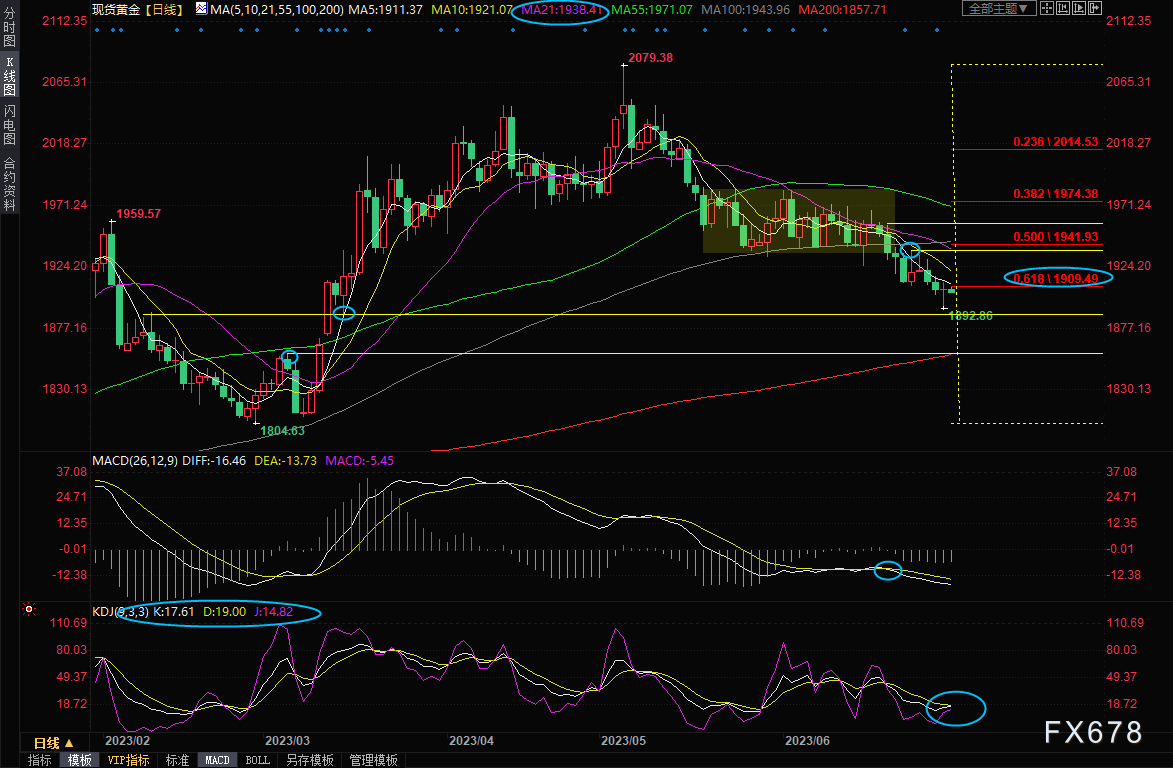1173x768 pixels.
Task: Open the 合约资料 sidebar view
Action: 10,184
